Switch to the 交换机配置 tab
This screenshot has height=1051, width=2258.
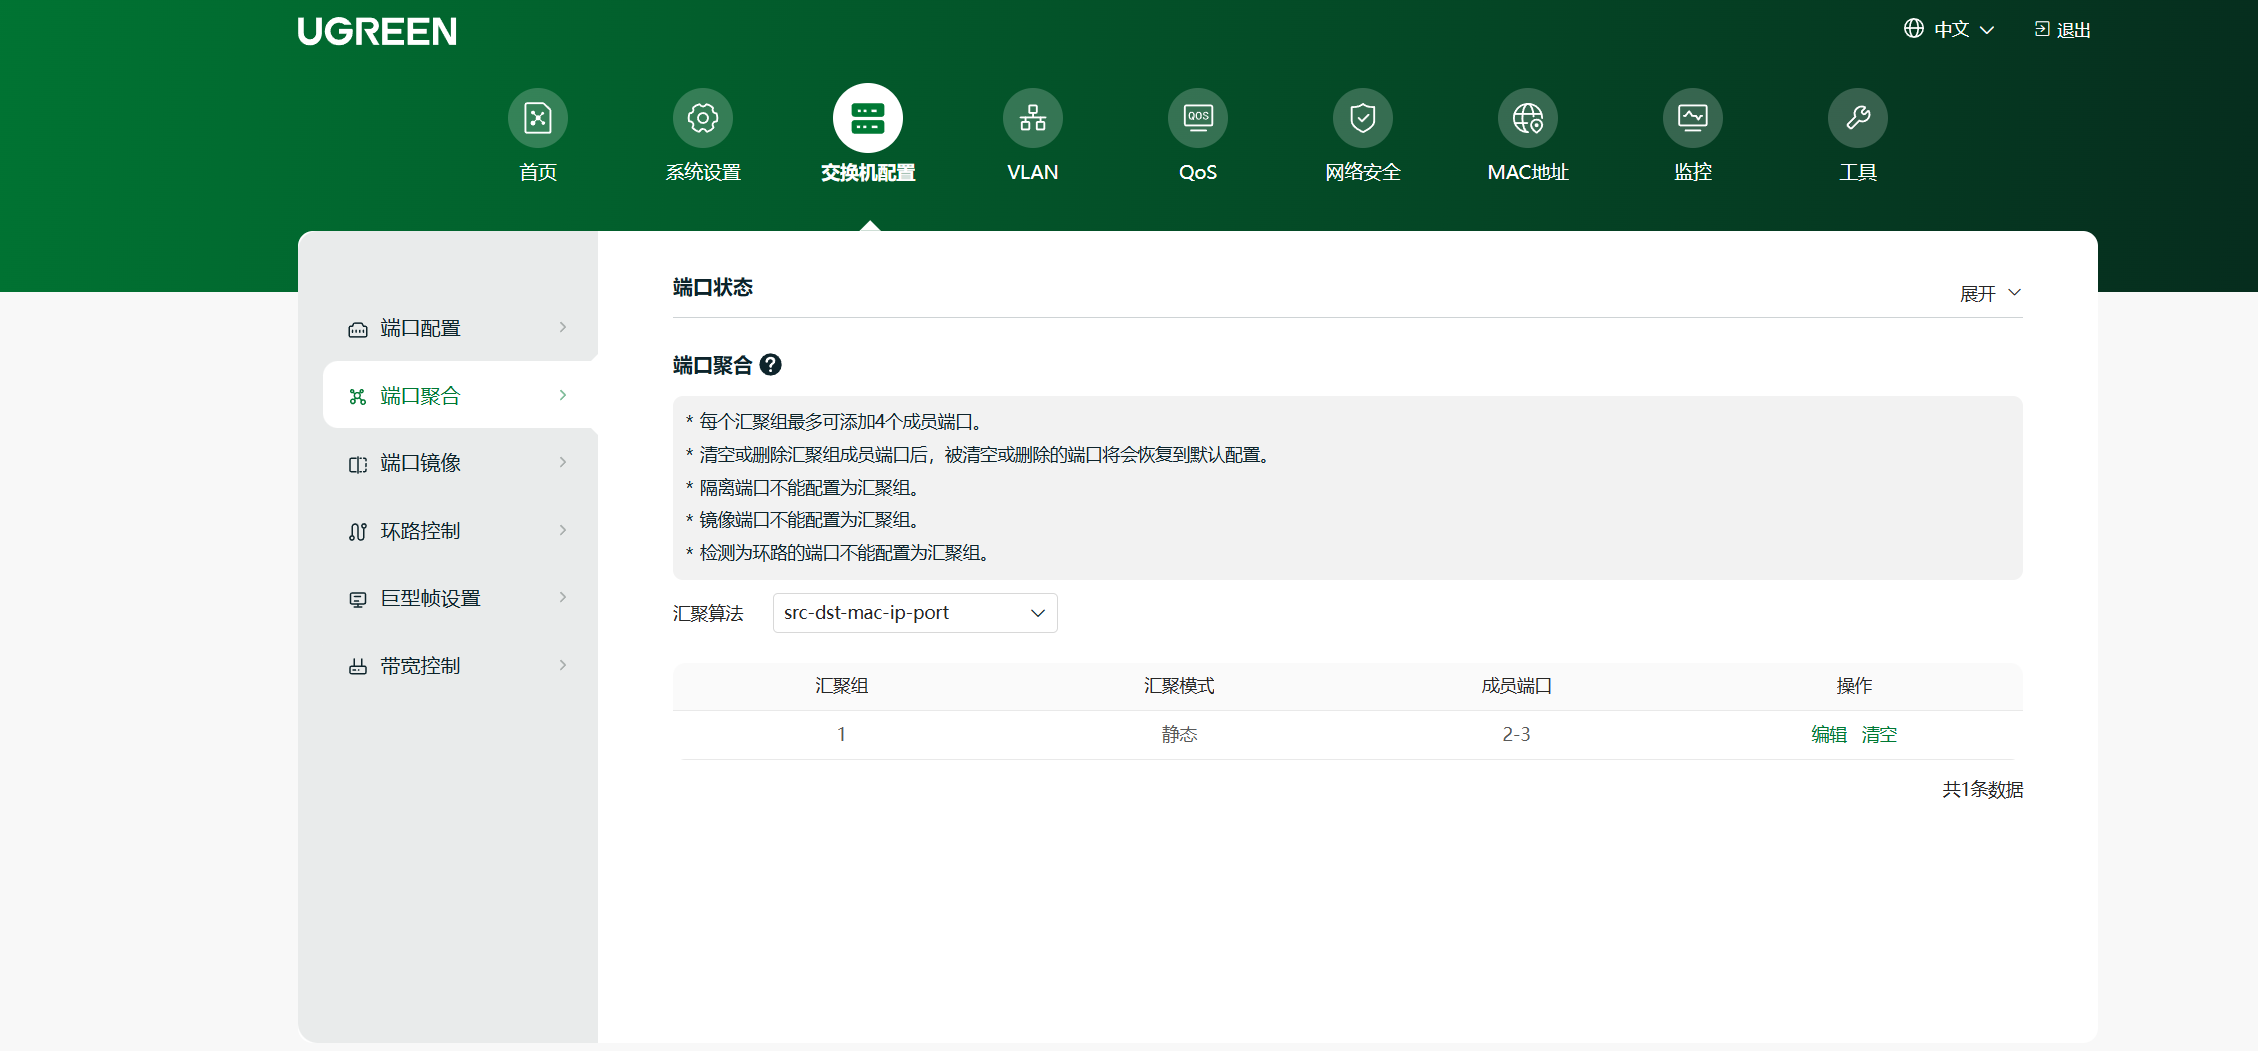point(867,135)
